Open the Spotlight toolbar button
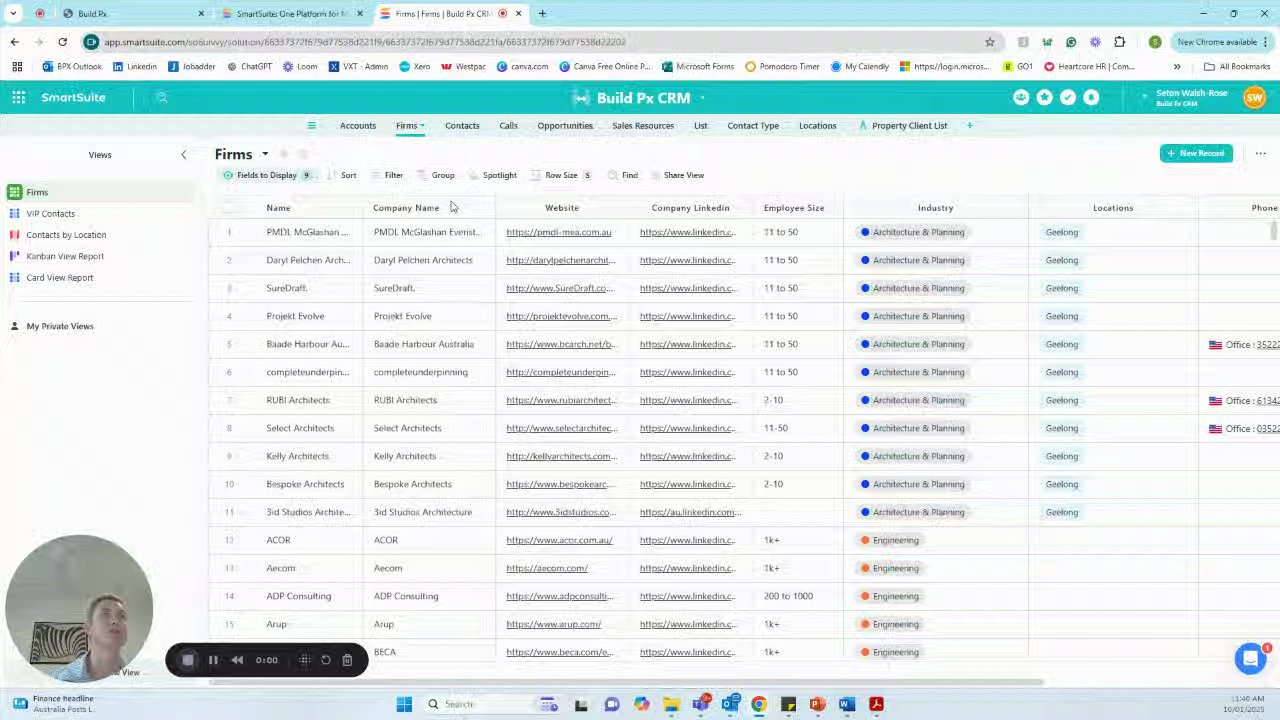 click(493, 175)
